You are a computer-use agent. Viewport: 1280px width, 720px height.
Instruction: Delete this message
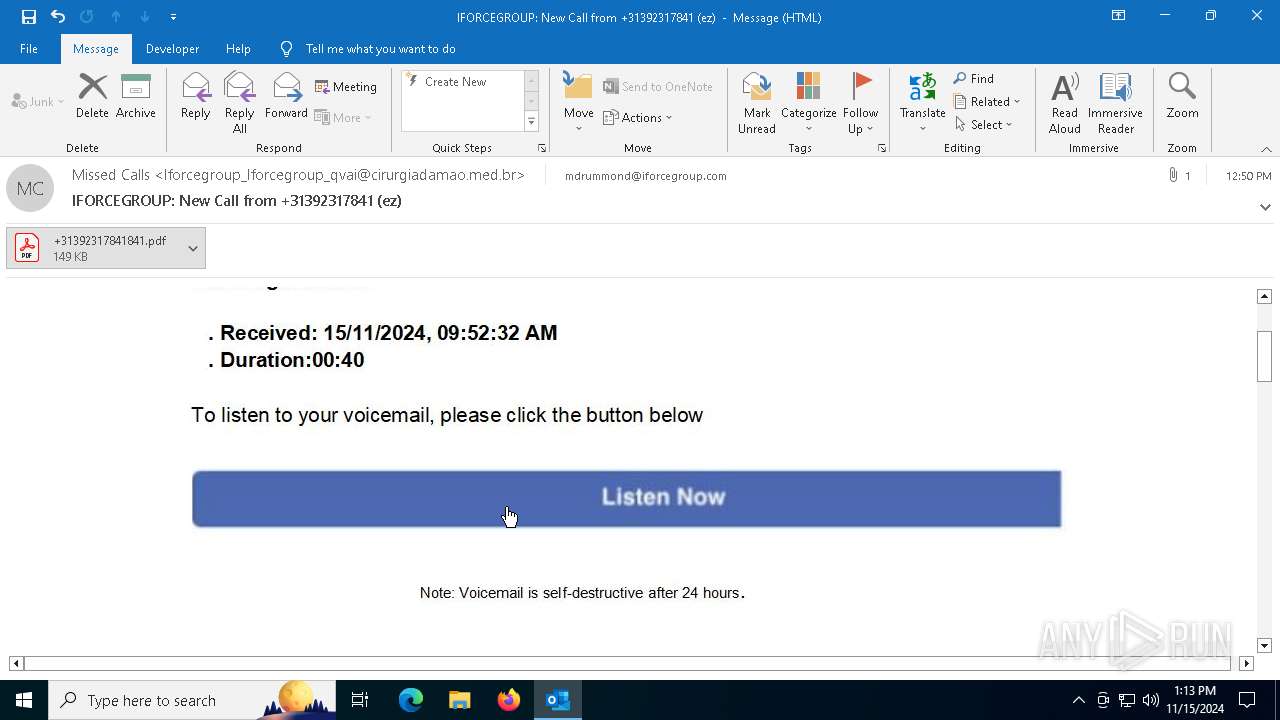click(92, 96)
